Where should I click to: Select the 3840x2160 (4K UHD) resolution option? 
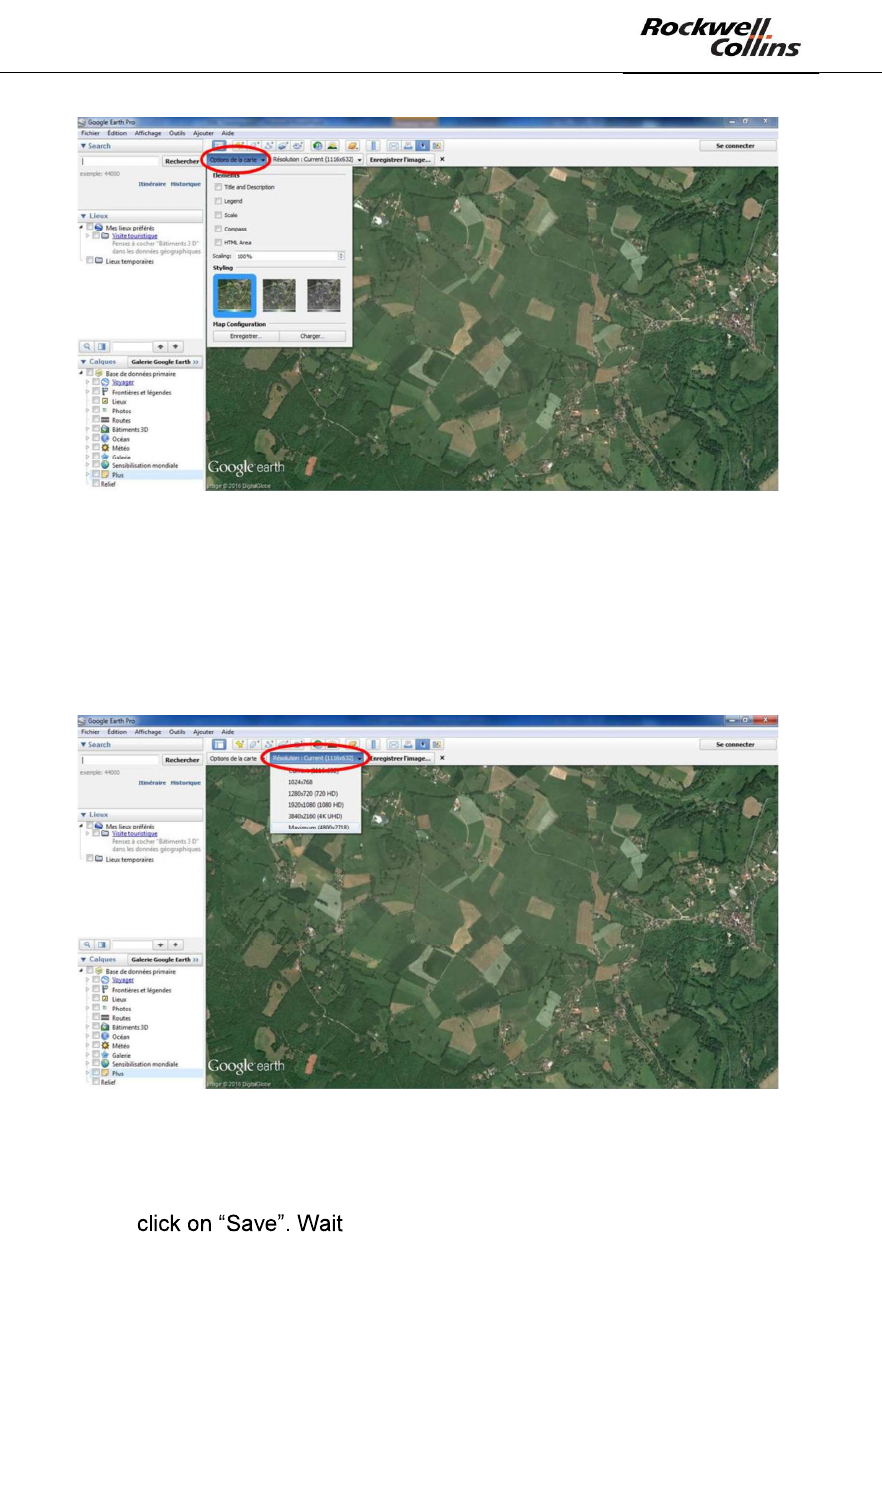[315, 816]
